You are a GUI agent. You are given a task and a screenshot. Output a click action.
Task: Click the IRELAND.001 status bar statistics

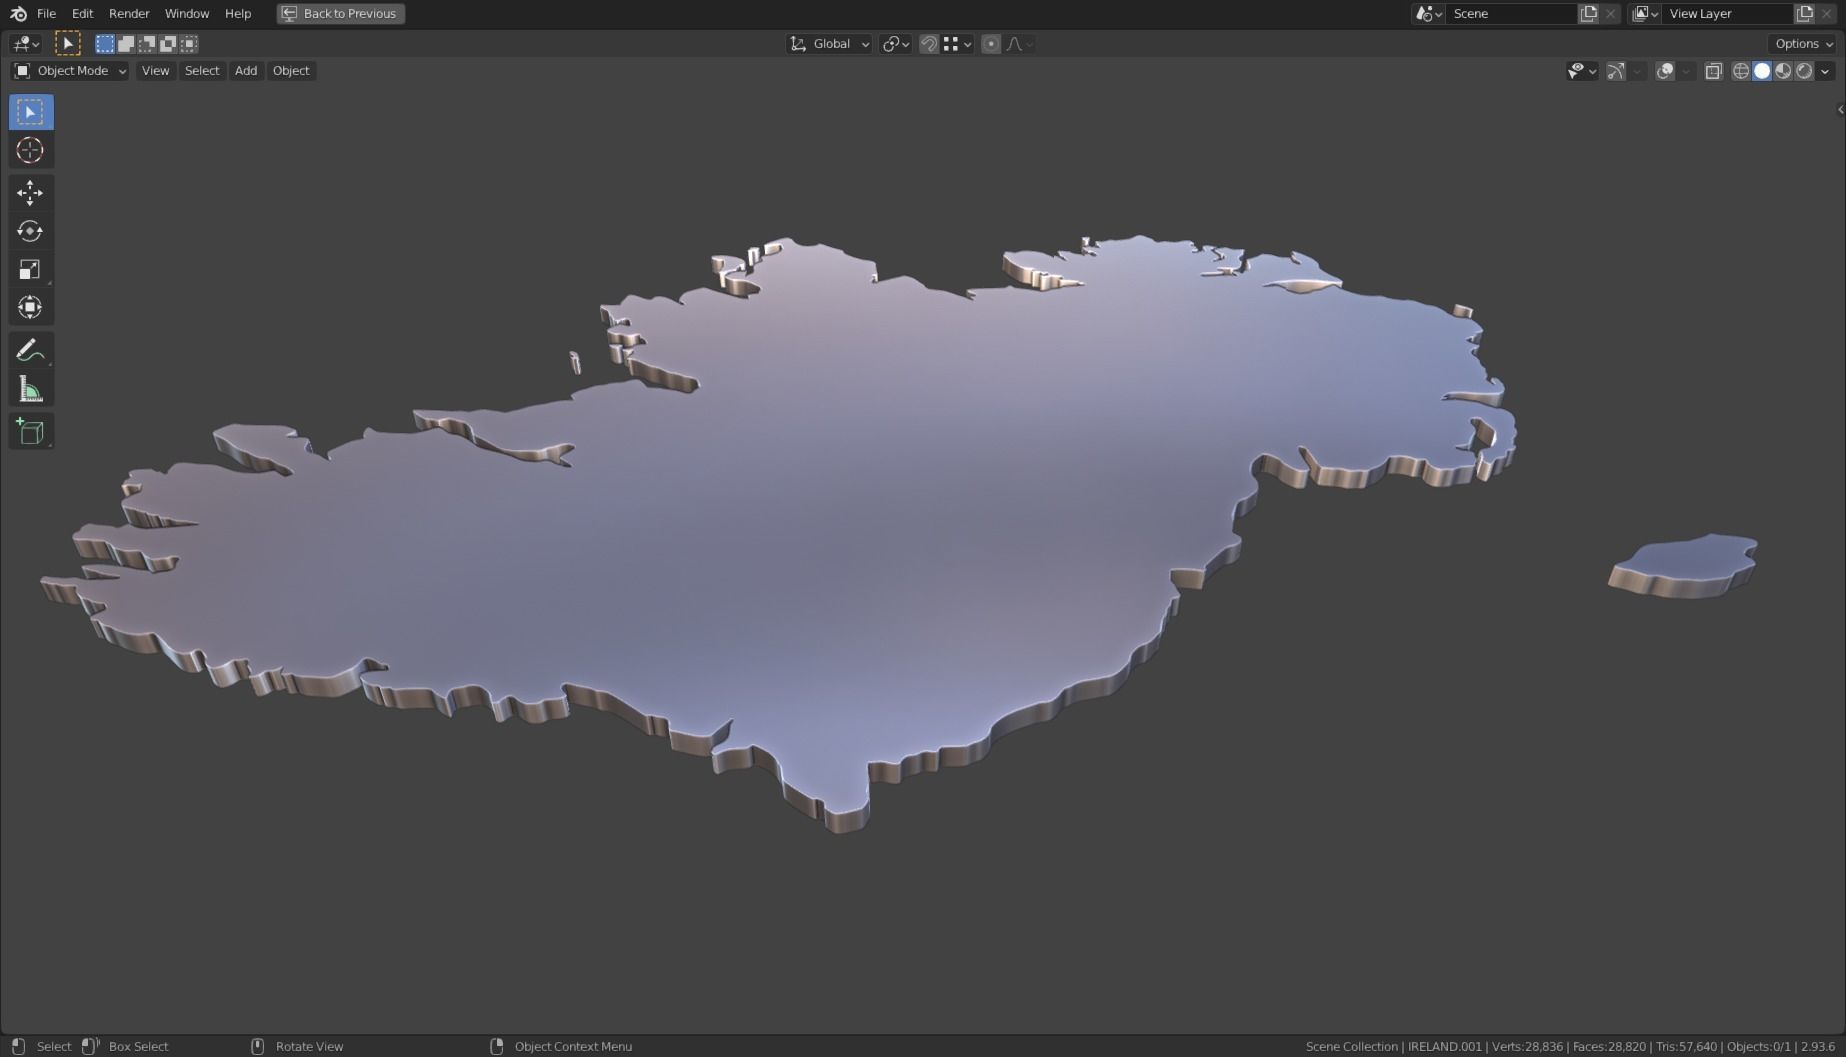[x=1570, y=1046]
